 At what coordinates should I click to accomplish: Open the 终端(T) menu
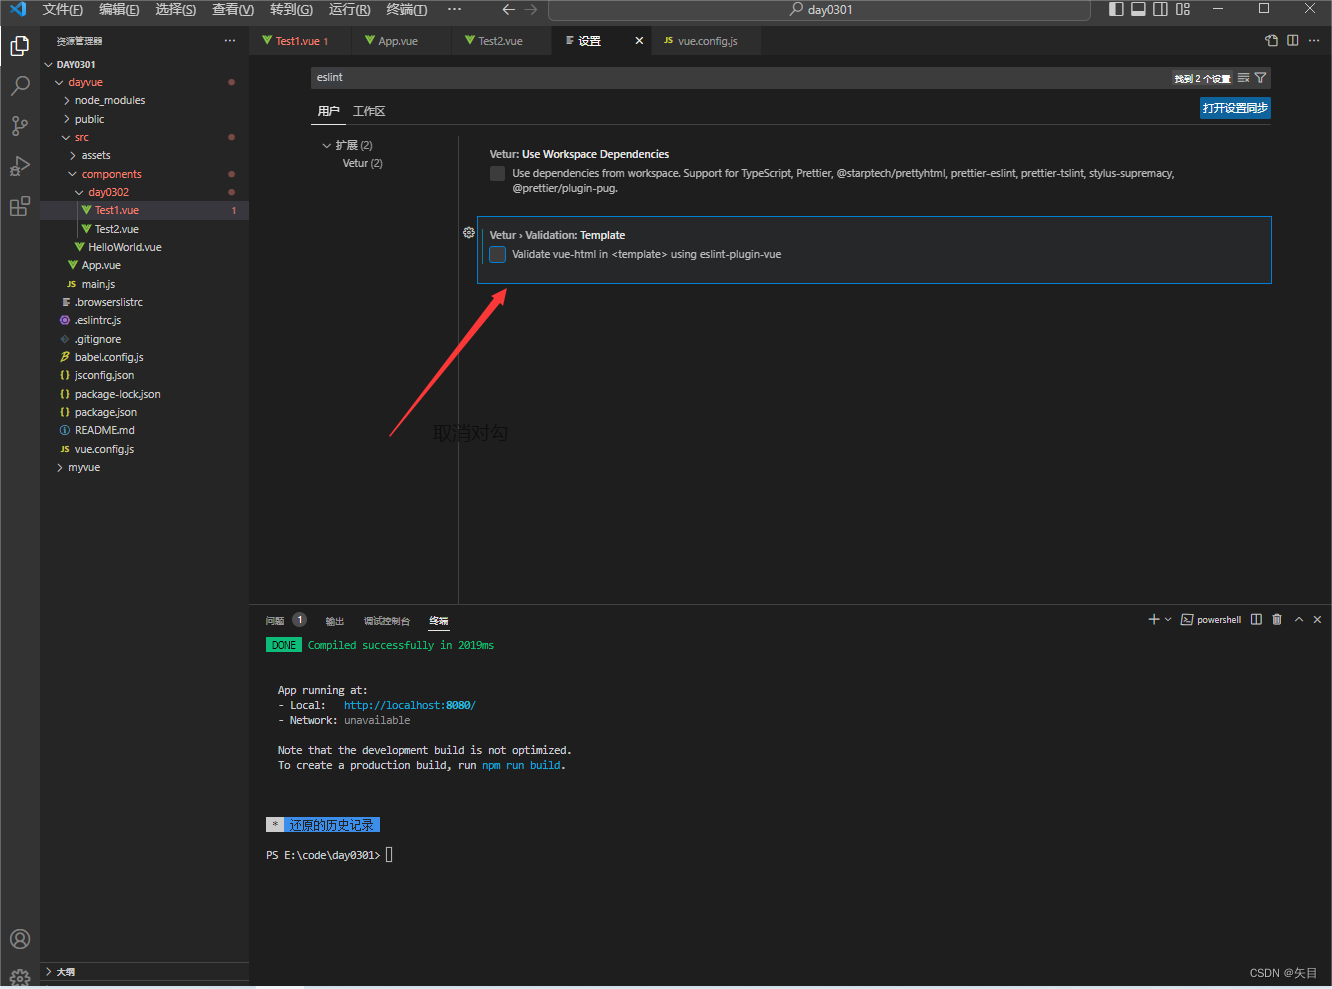(x=407, y=9)
